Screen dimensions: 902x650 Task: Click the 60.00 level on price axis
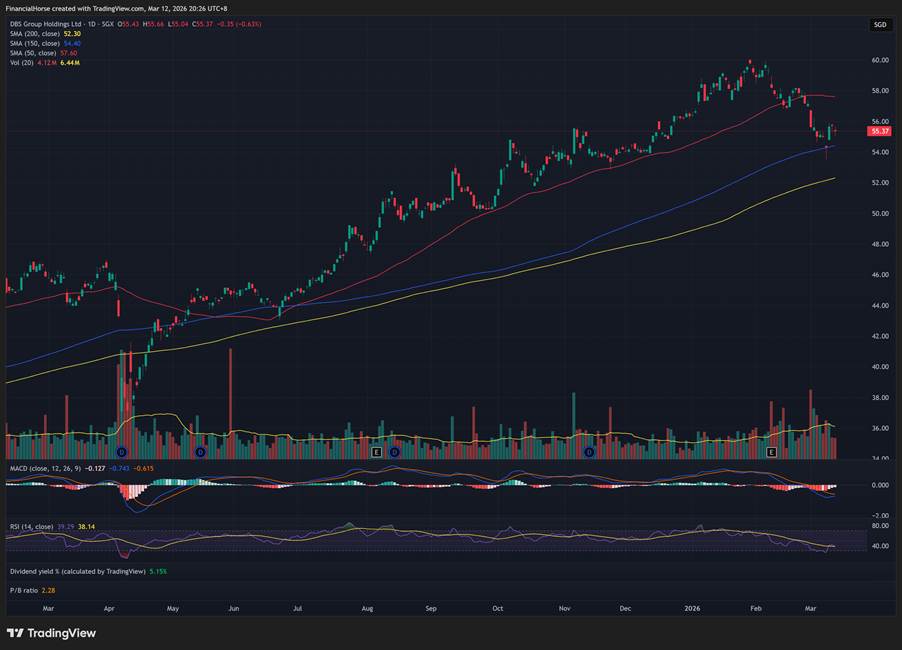[x=880, y=60]
